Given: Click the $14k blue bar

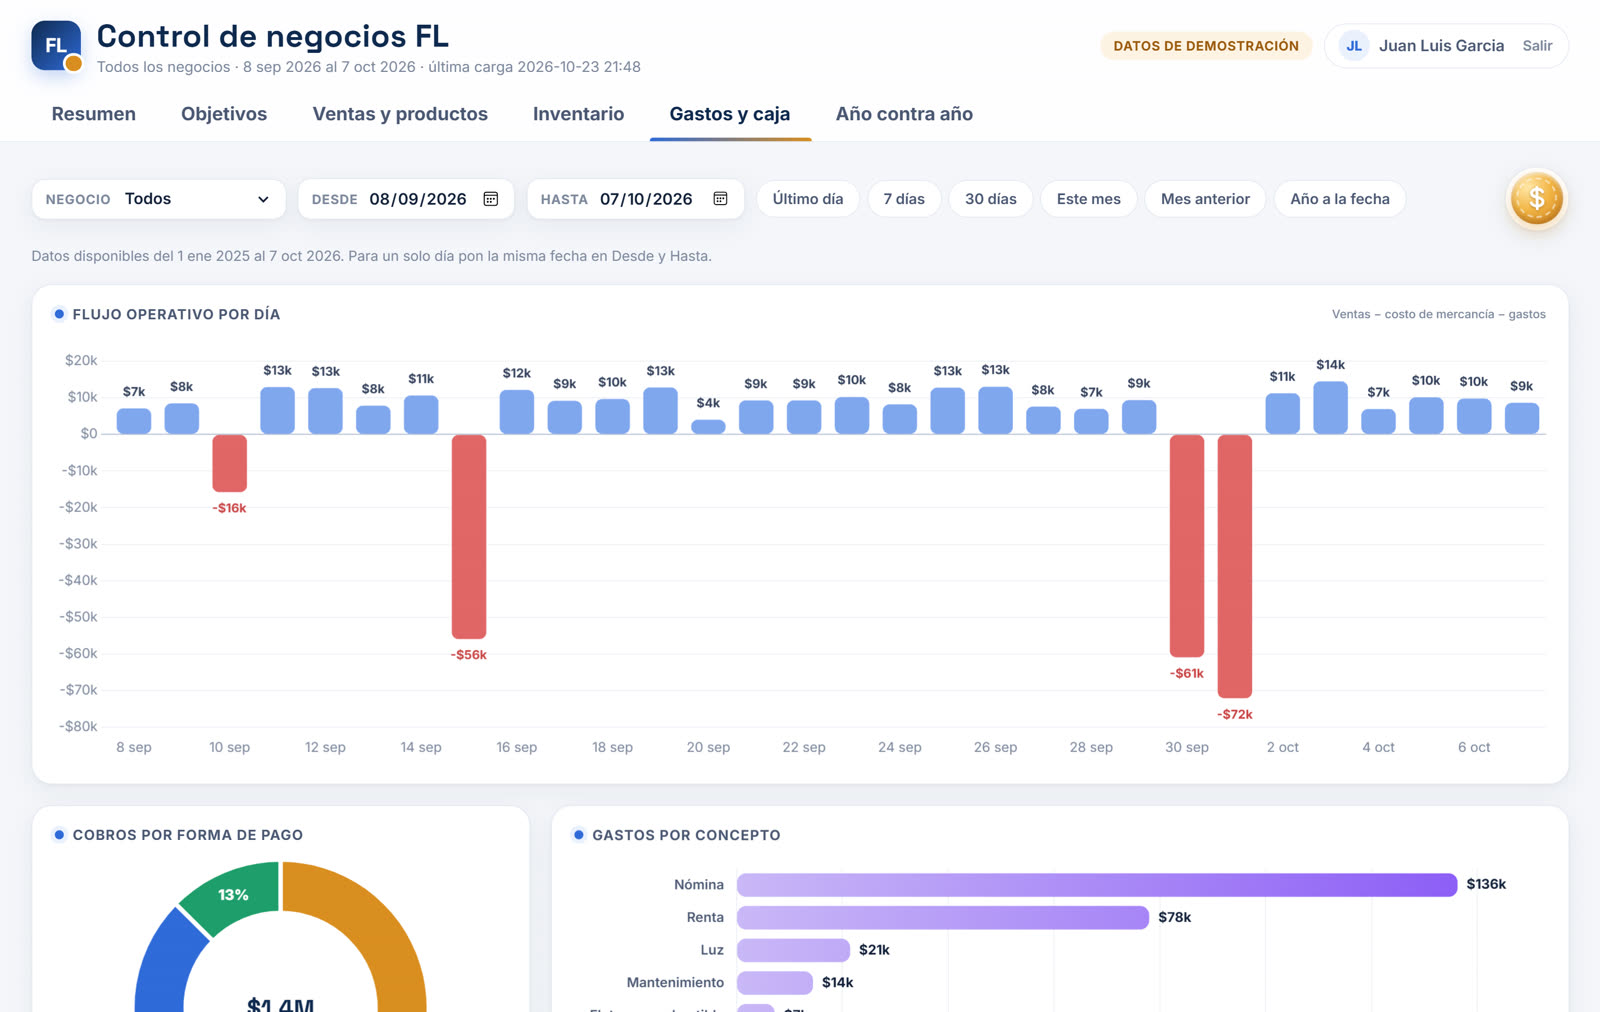Looking at the screenshot, I should coord(1331,408).
